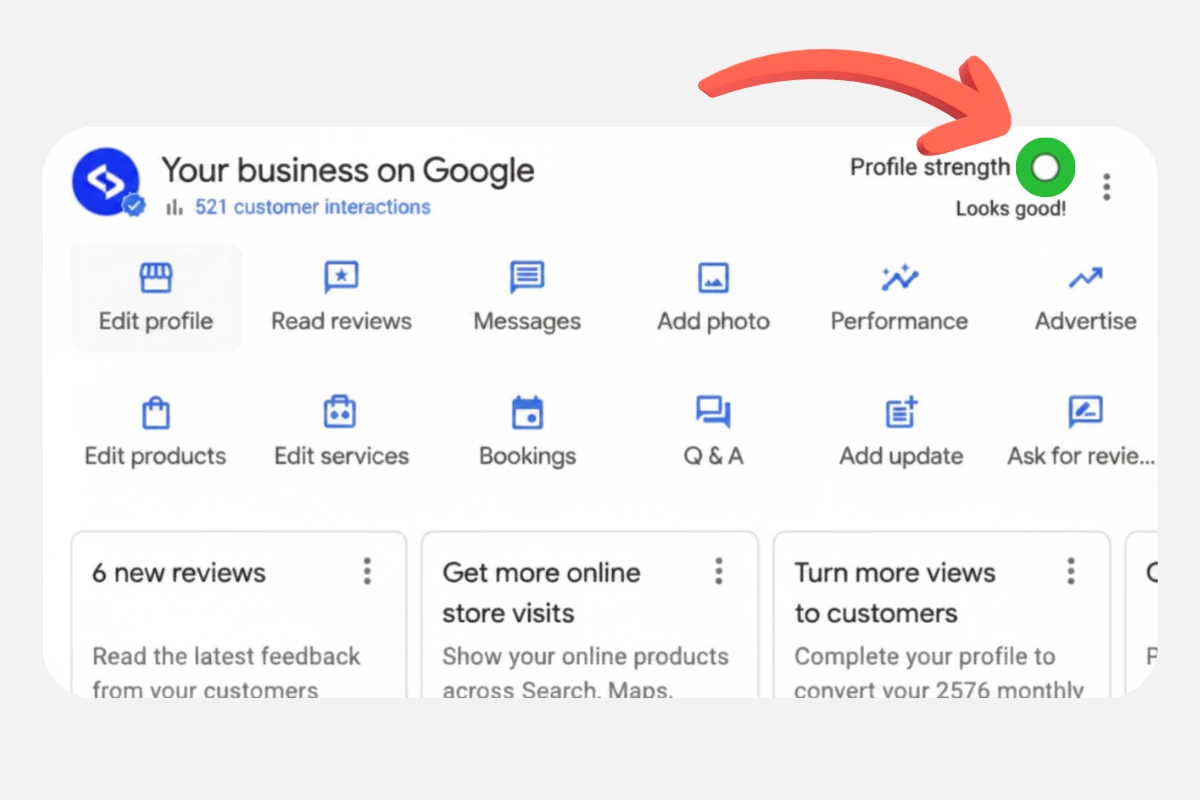Open the three-dot menu beside Profile strength
This screenshot has width=1200, height=800.
pyautogui.click(x=1106, y=187)
